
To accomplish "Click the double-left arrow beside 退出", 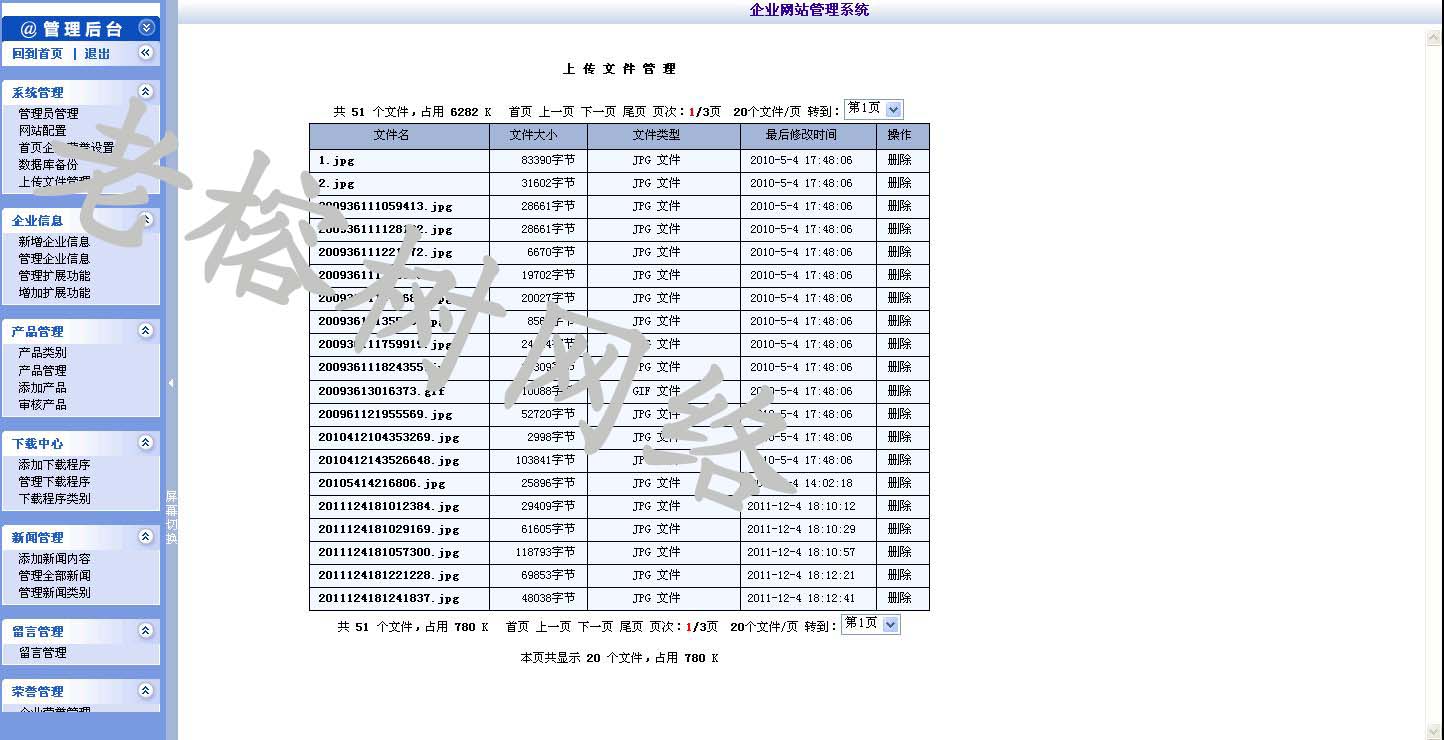I will [x=146, y=52].
